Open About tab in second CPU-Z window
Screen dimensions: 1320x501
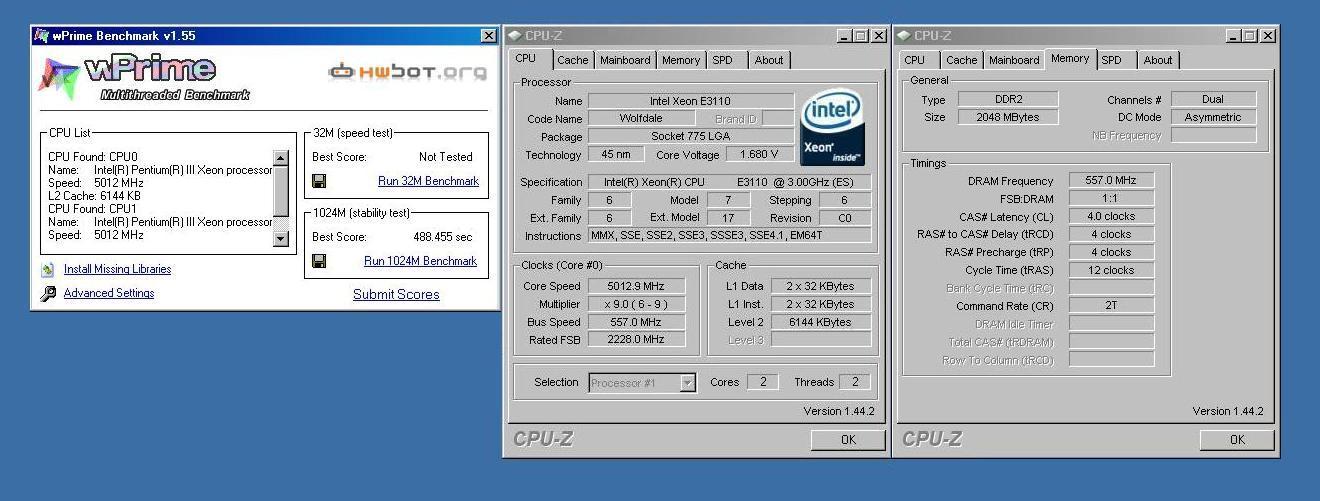click(1158, 60)
